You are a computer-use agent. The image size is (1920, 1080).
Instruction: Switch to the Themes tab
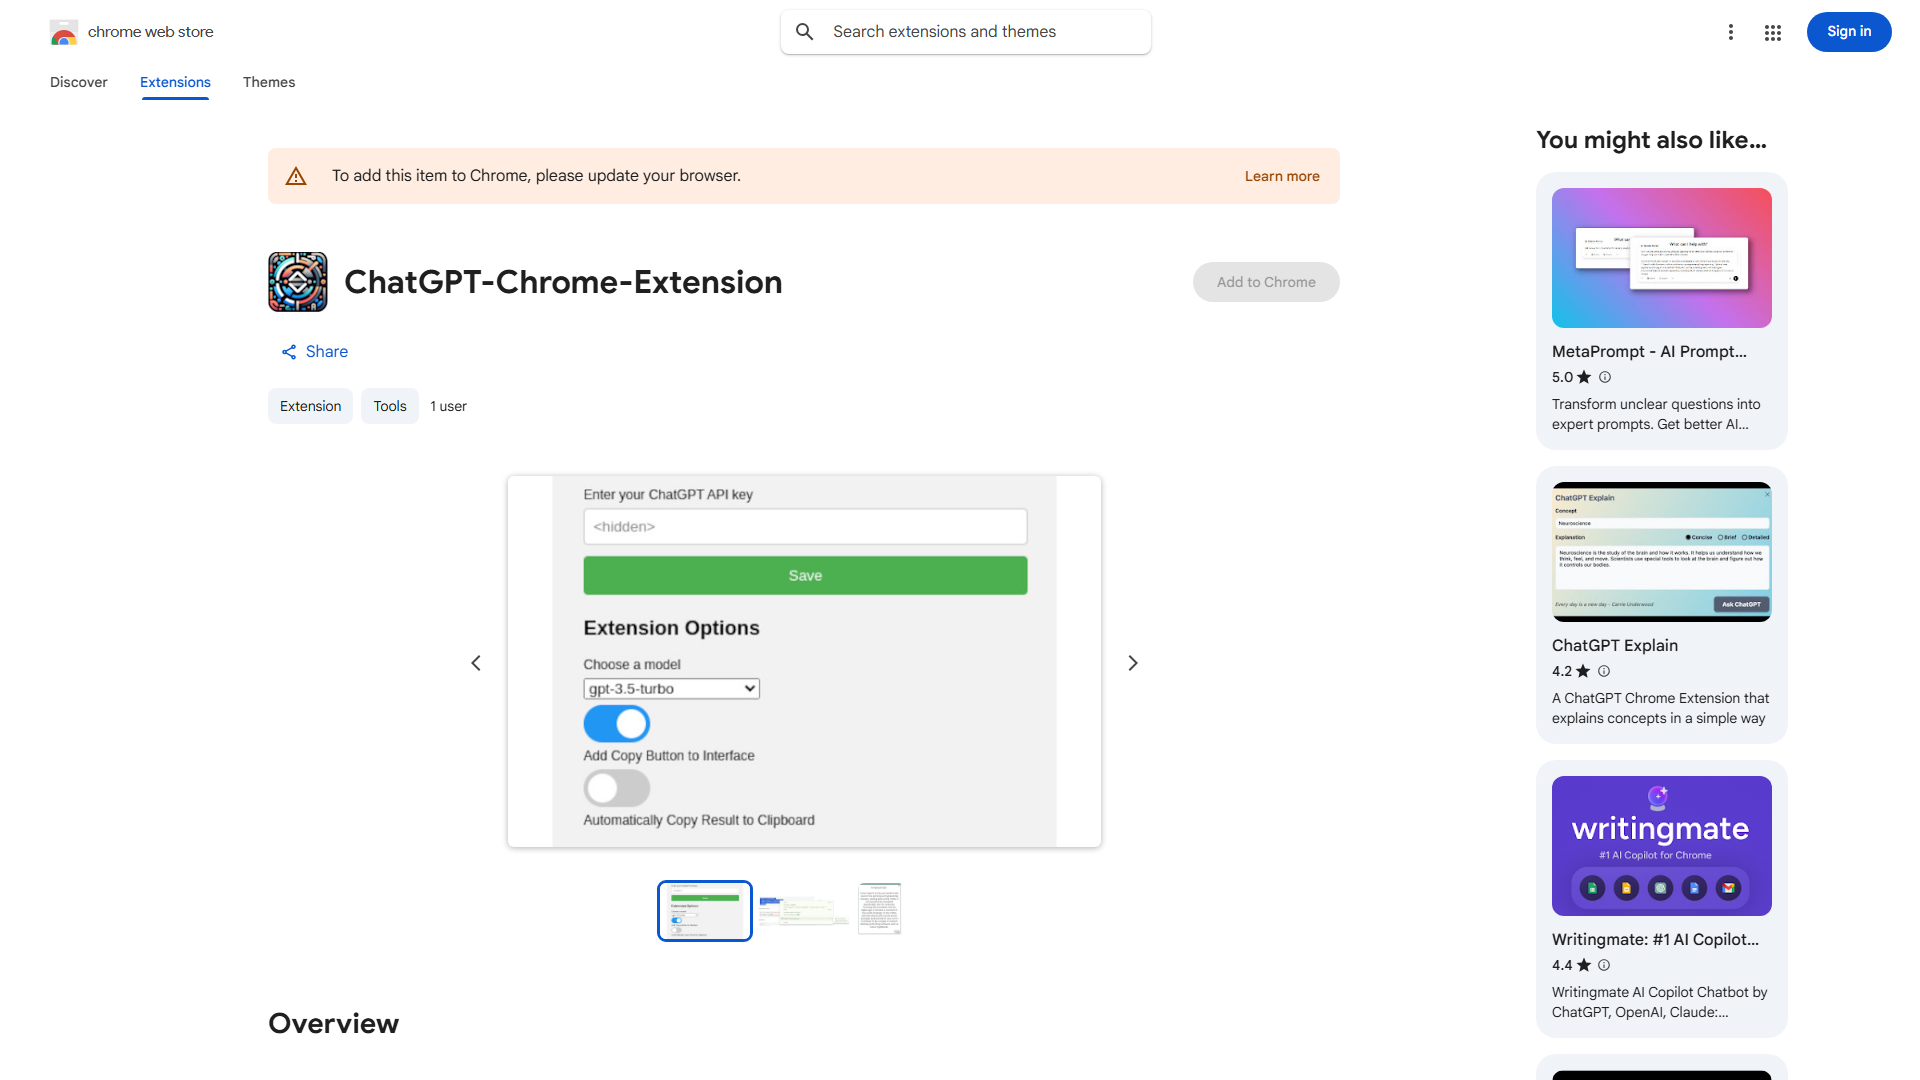[x=268, y=82]
